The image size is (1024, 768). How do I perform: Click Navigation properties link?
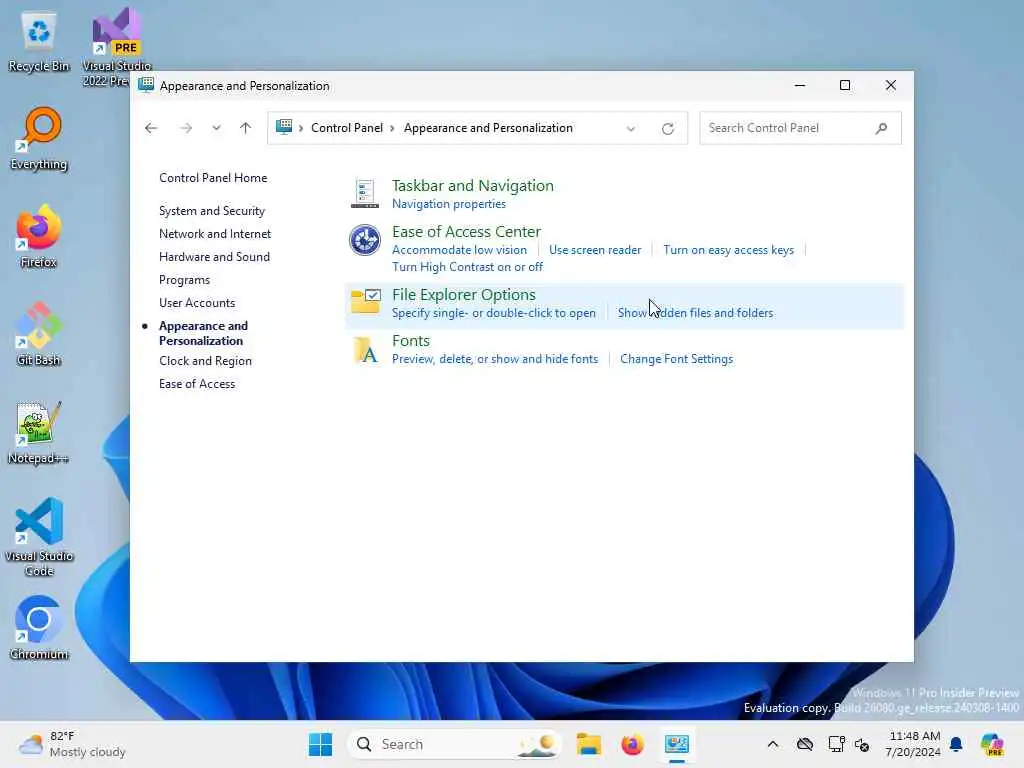(x=449, y=204)
